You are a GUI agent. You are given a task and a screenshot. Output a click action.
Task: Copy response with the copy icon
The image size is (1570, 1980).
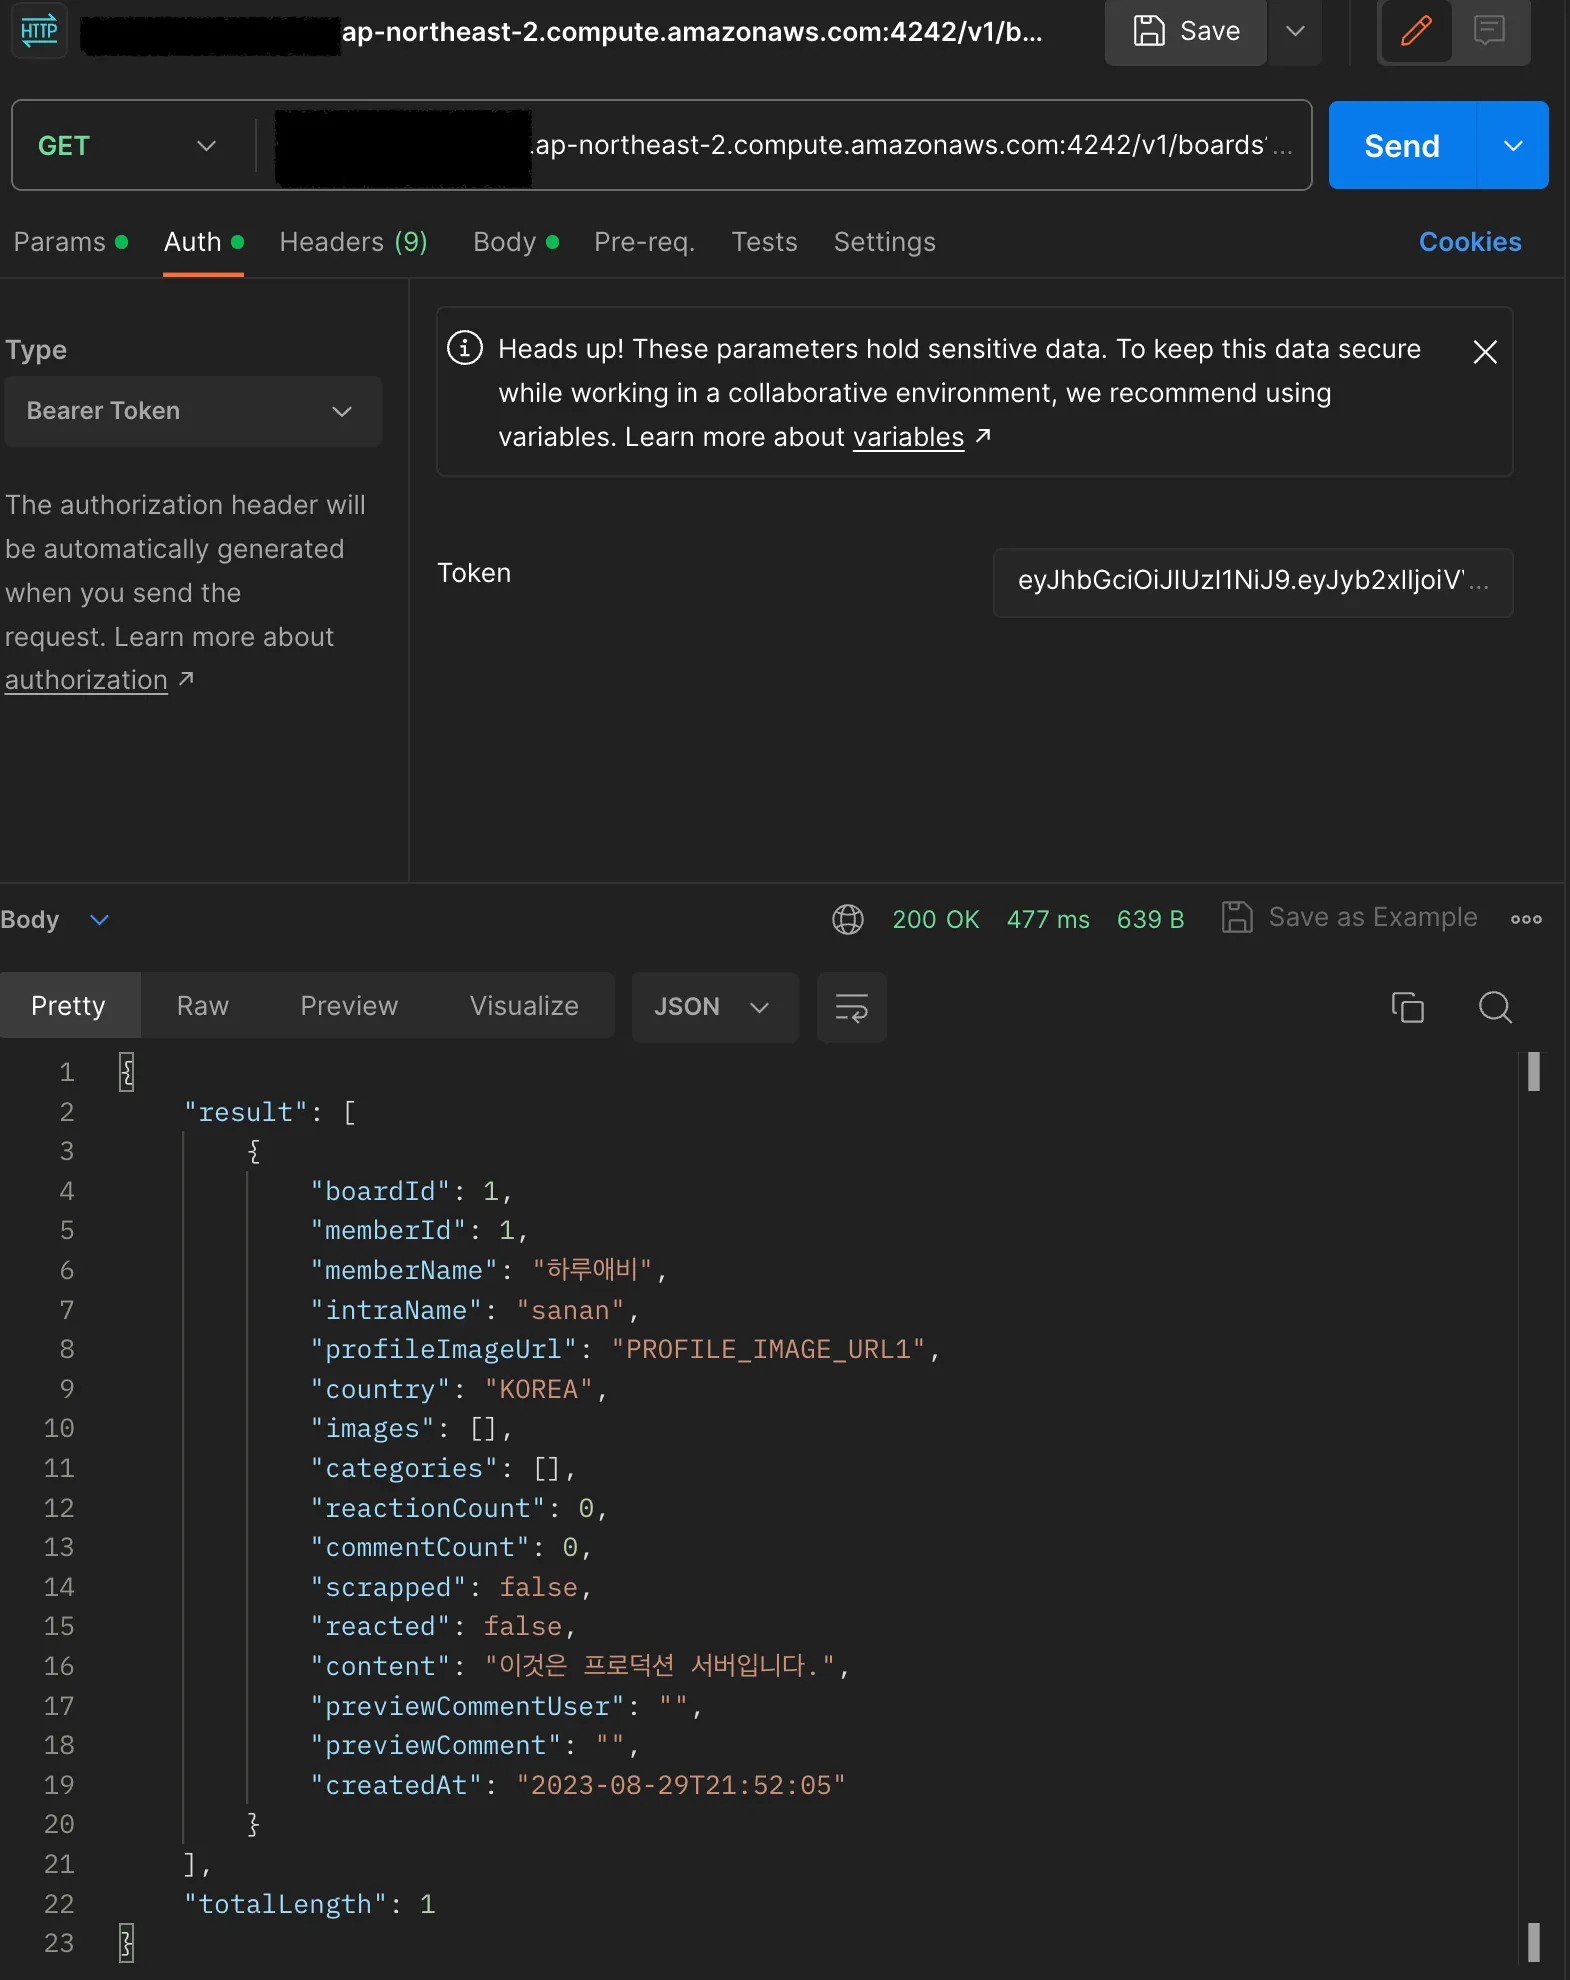(1407, 1007)
